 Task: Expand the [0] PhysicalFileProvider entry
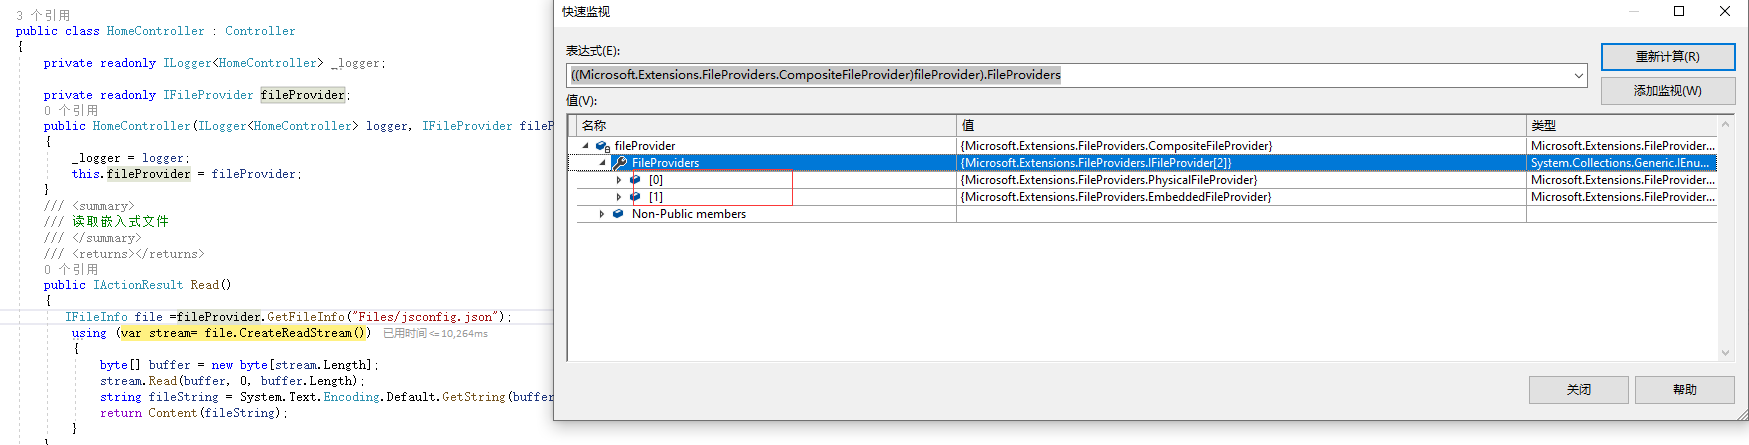click(x=619, y=180)
